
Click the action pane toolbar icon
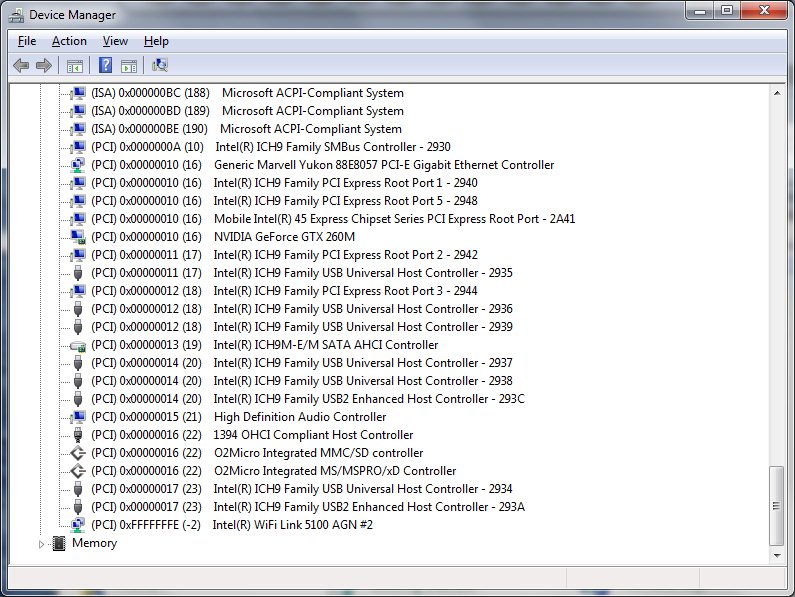point(129,65)
